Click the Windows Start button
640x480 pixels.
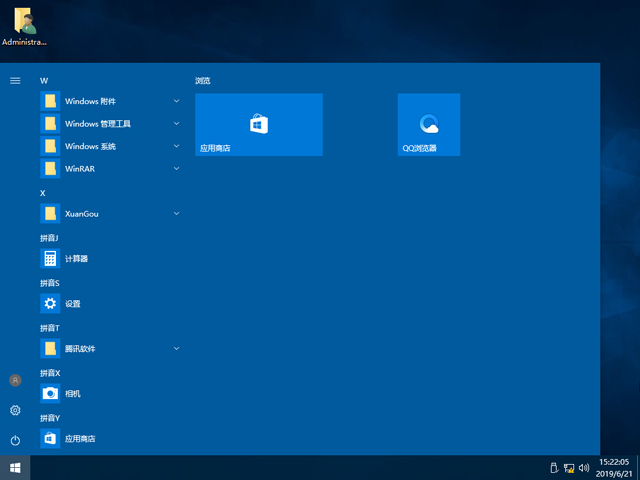(15, 467)
